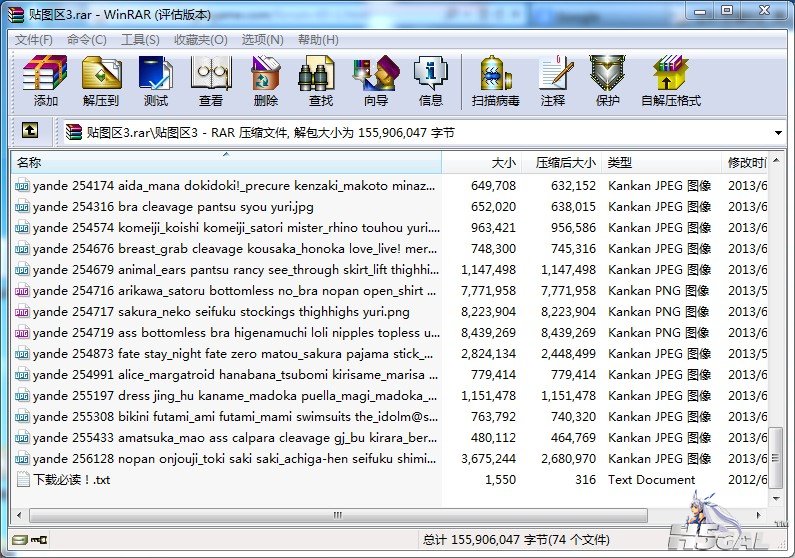Click size value 1,550 of txt file

[x=500, y=479]
